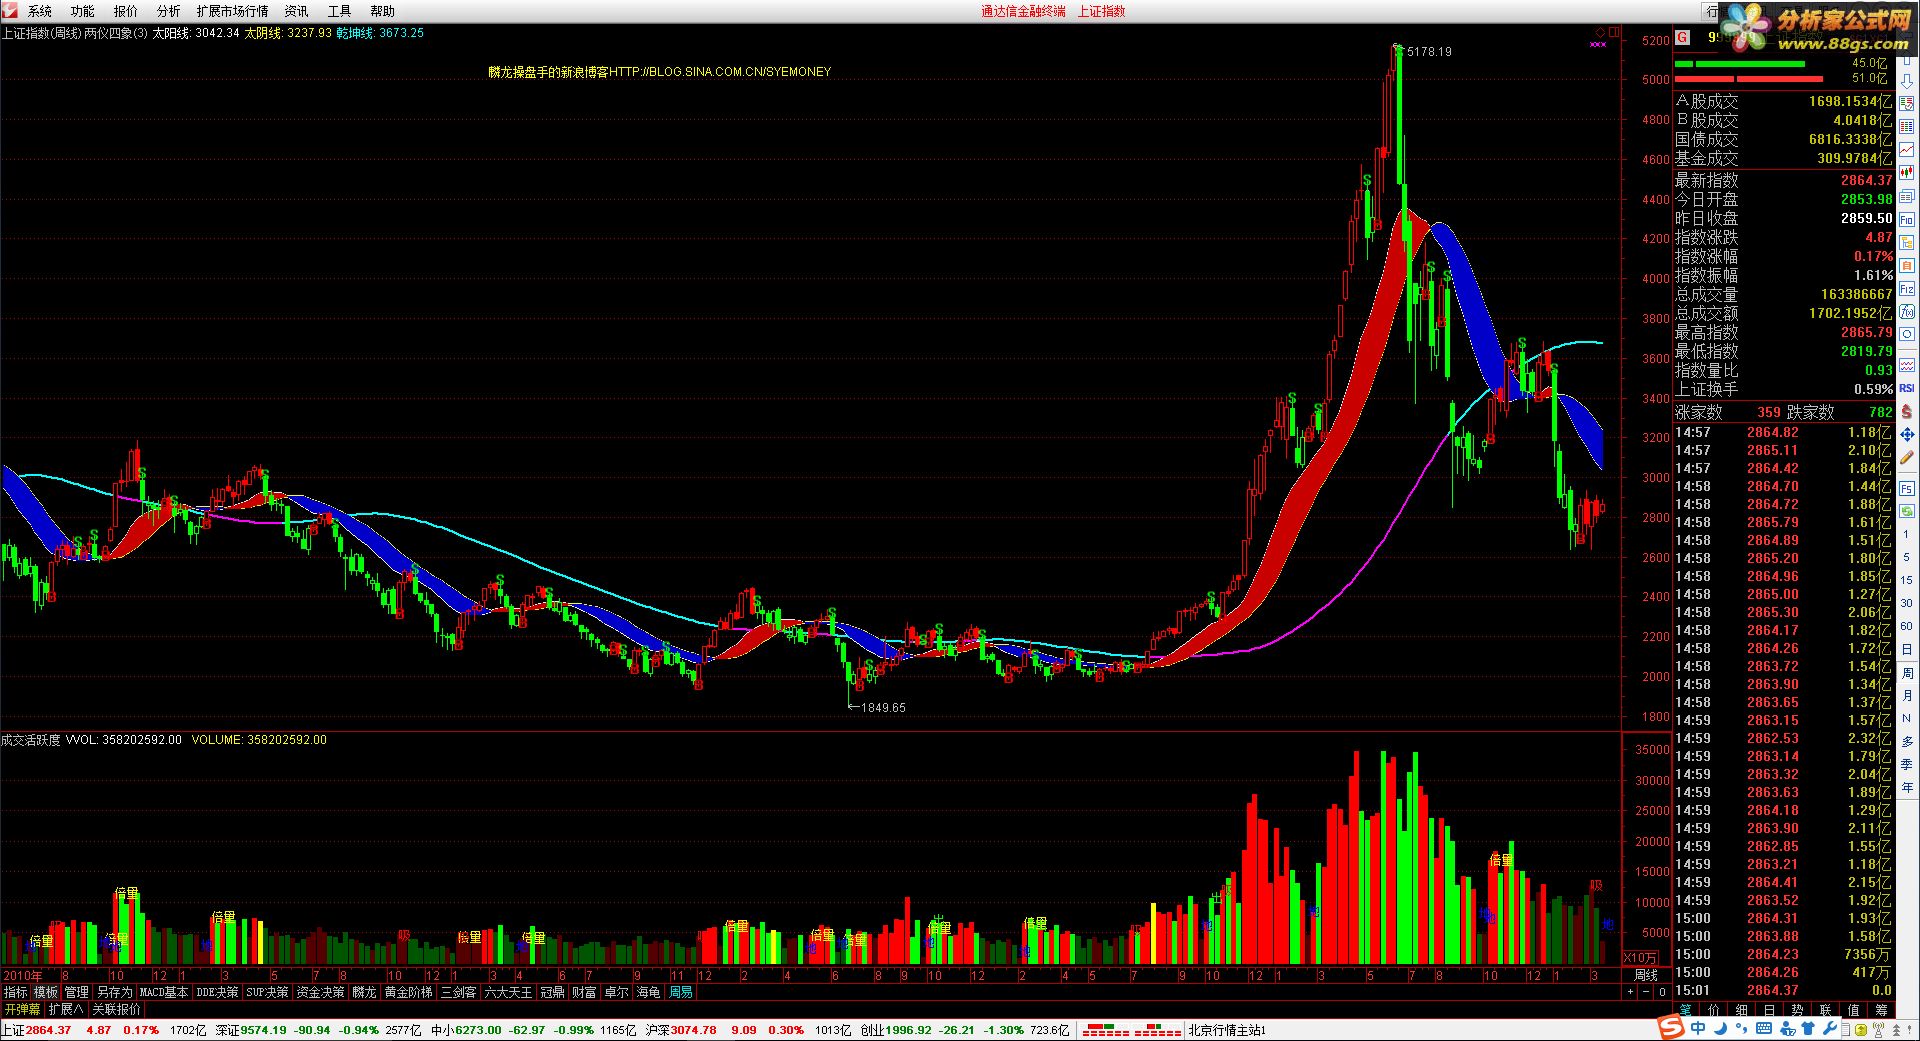Select the 黄金阶梯 indicator tab
The image size is (1920, 1041).
(x=409, y=992)
